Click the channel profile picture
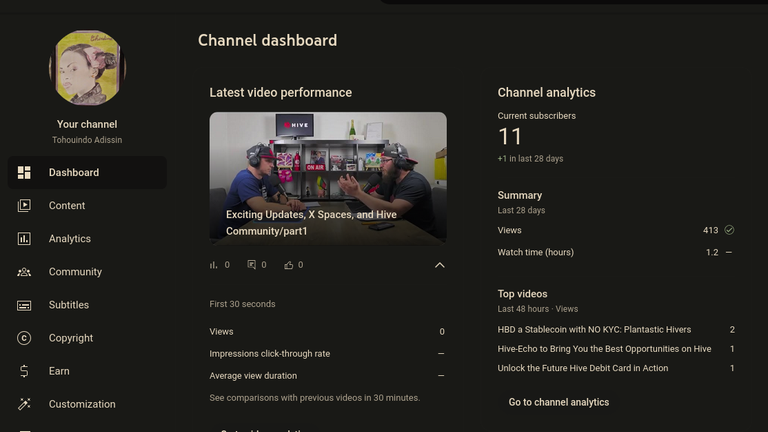768x432 pixels. pyautogui.click(x=87, y=68)
